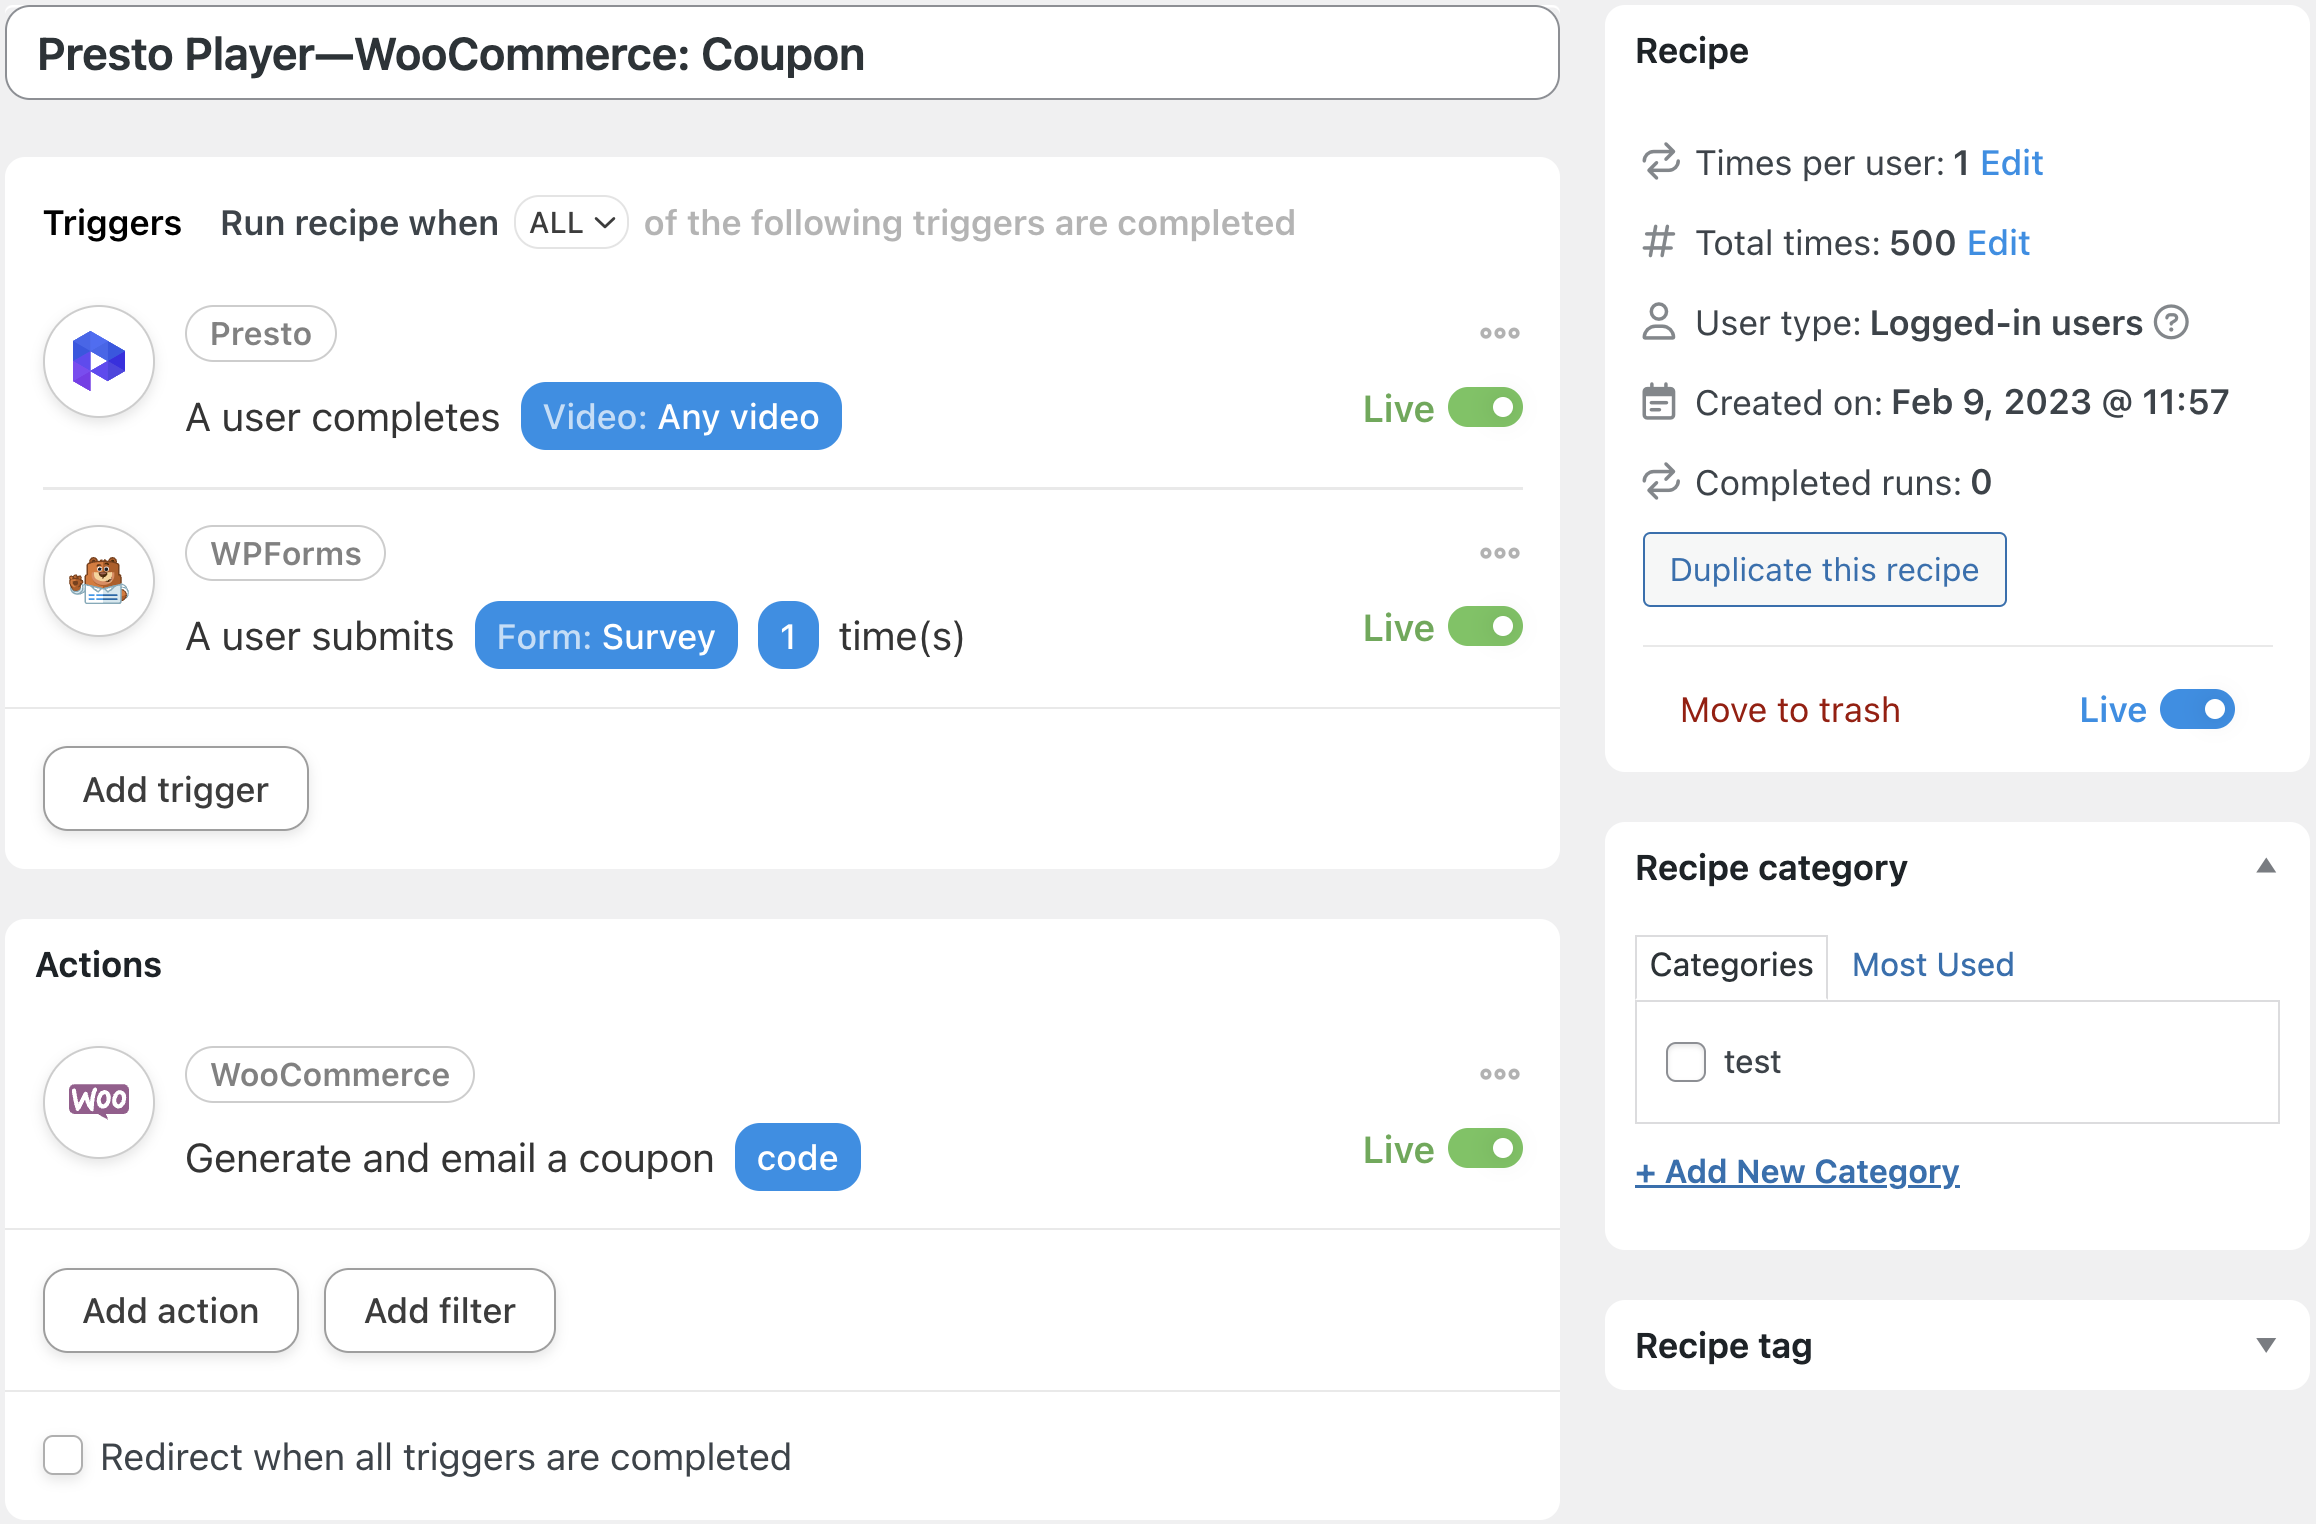Image resolution: width=2316 pixels, height=1524 pixels.
Task: Enable Redirect when all triggers are completed
Action: coord(63,1456)
